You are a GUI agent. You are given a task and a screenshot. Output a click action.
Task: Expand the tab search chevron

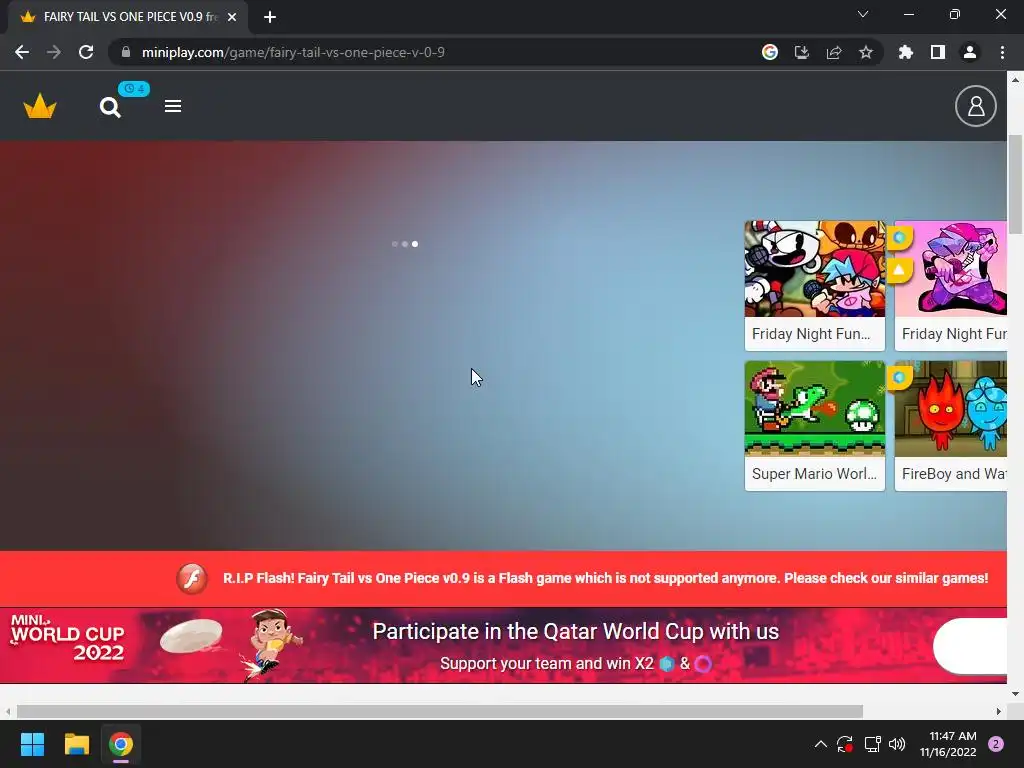(863, 14)
